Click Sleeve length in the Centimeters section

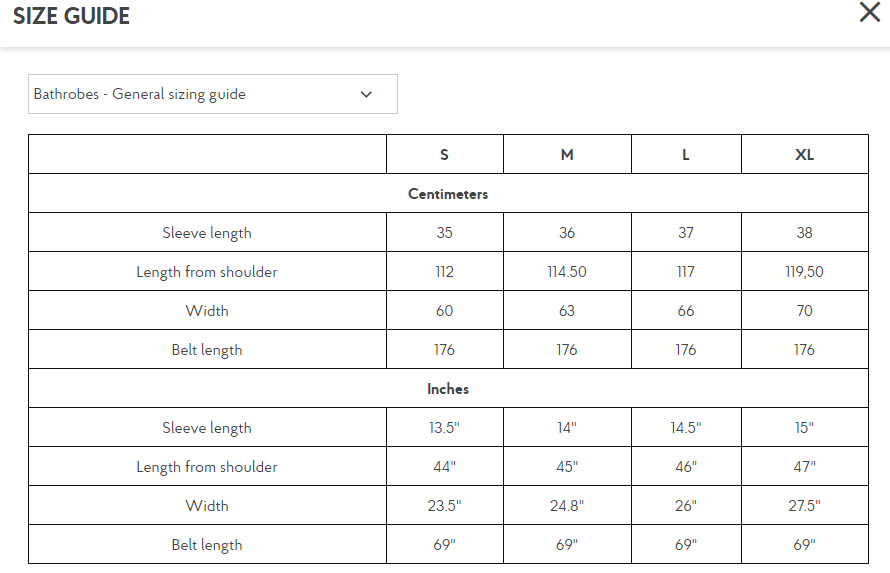[207, 233]
